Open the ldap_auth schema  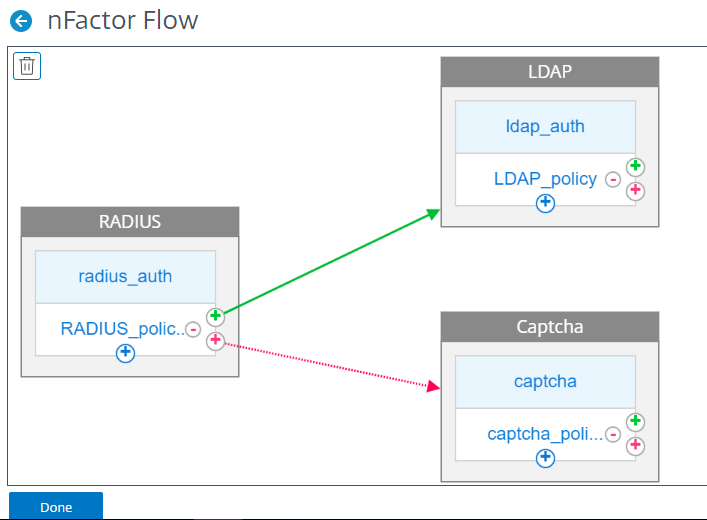(x=545, y=126)
